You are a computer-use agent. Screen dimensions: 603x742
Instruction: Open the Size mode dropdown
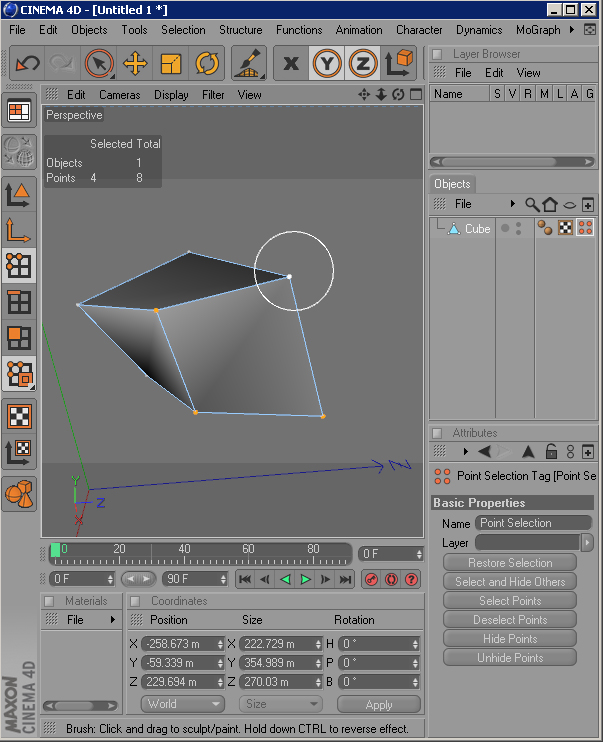coord(281,704)
